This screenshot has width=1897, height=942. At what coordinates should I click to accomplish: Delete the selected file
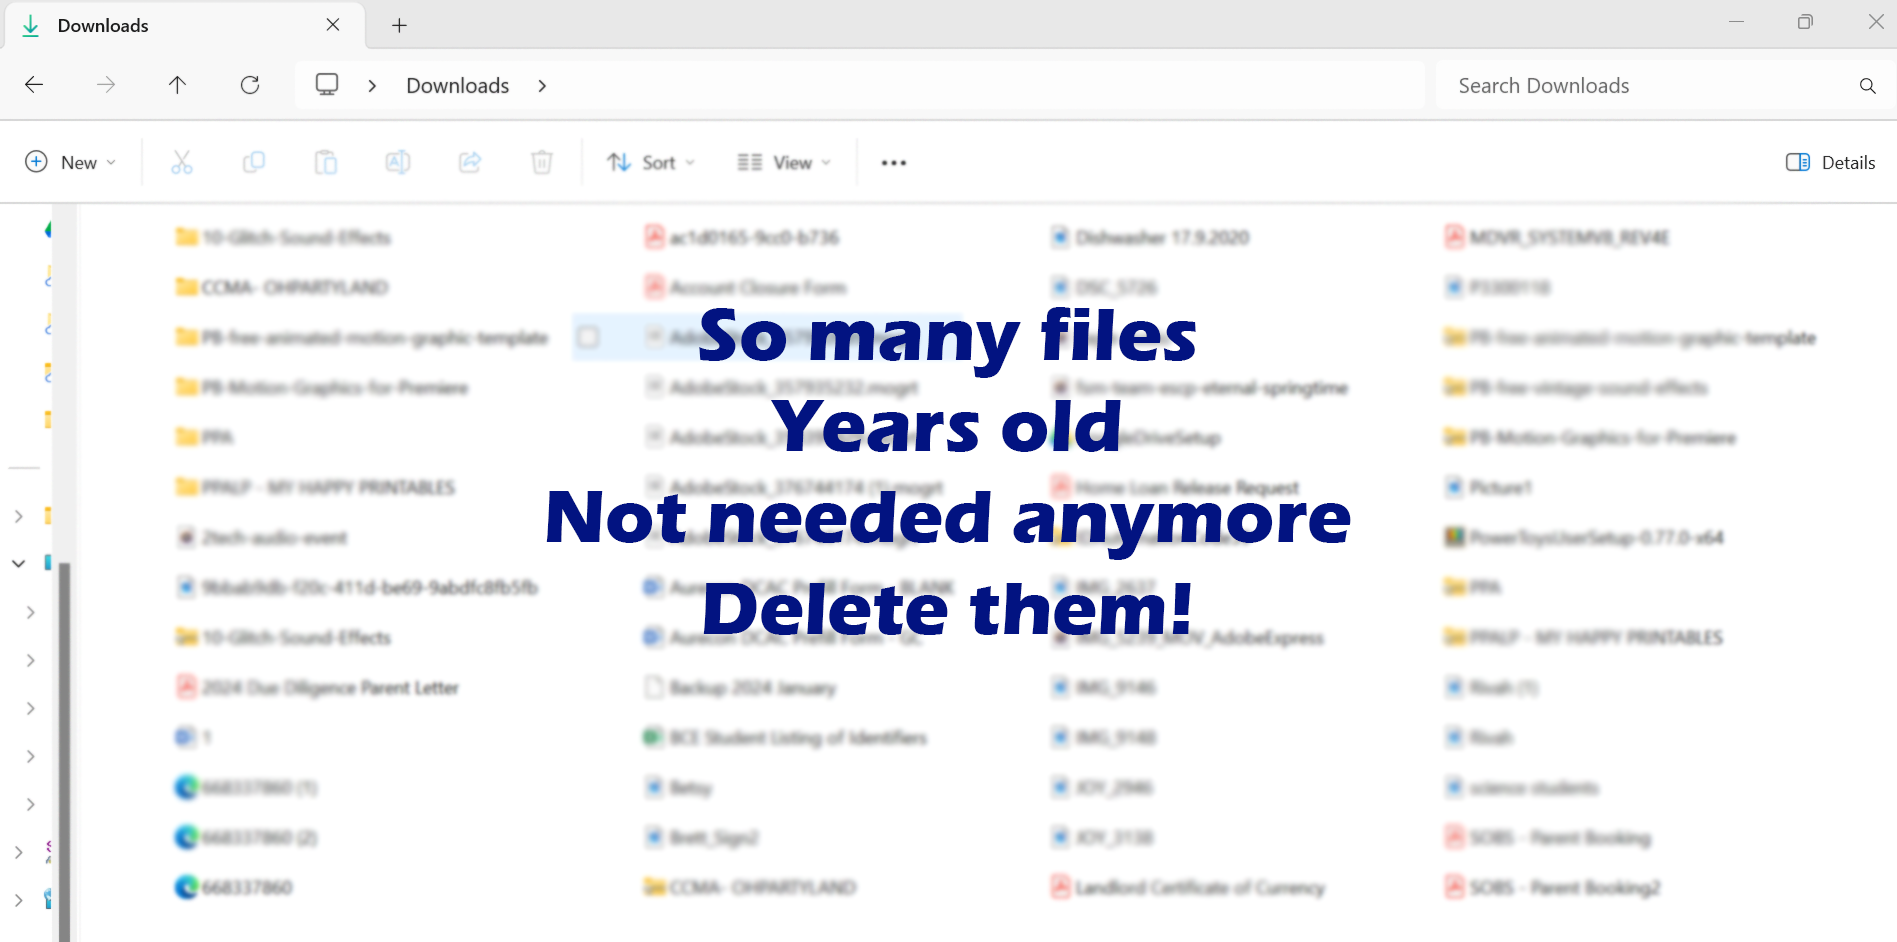click(x=541, y=161)
